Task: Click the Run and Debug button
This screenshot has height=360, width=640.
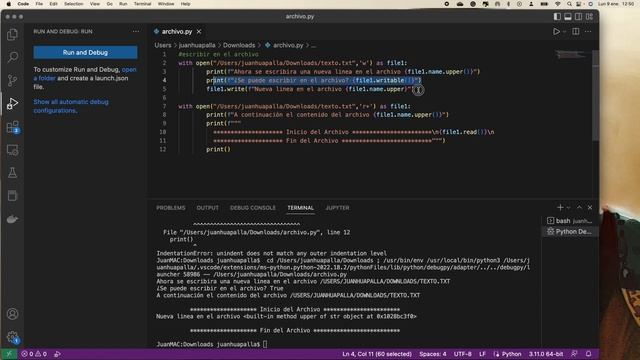Action: pyautogui.click(x=85, y=52)
